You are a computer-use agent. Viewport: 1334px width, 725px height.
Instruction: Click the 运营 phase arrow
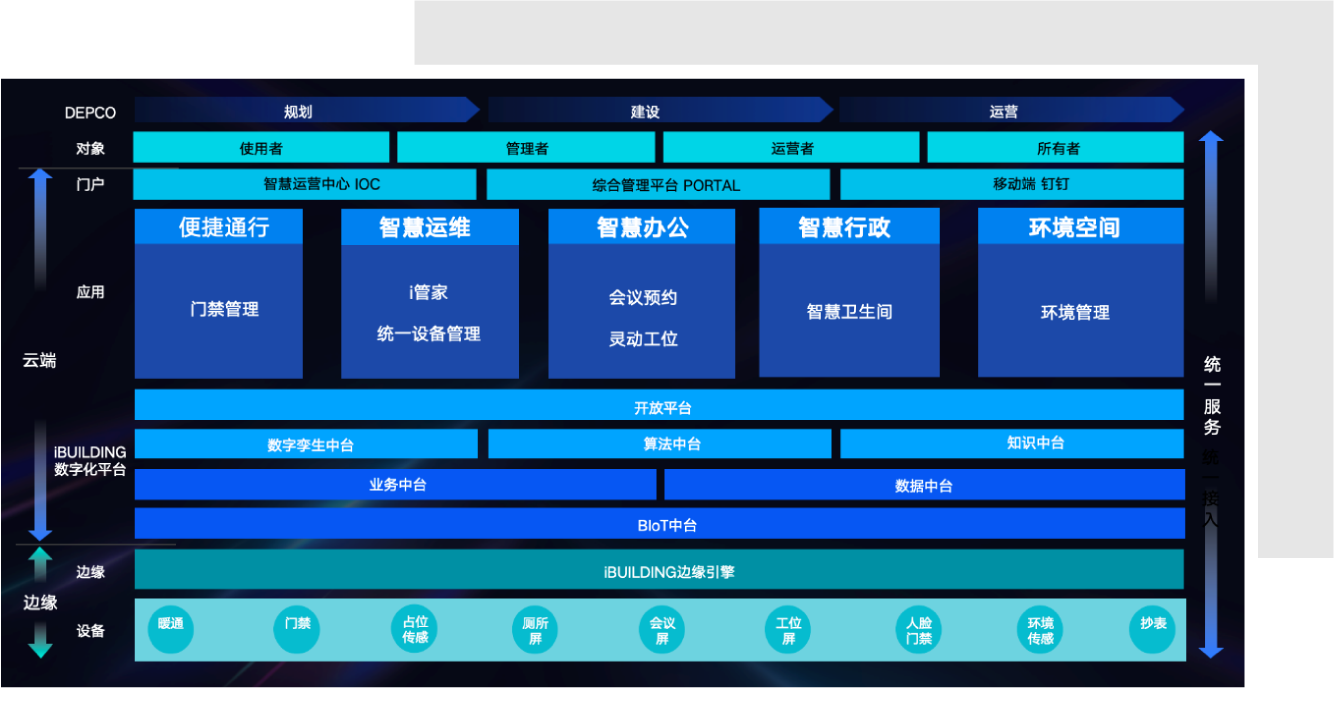tap(1011, 110)
